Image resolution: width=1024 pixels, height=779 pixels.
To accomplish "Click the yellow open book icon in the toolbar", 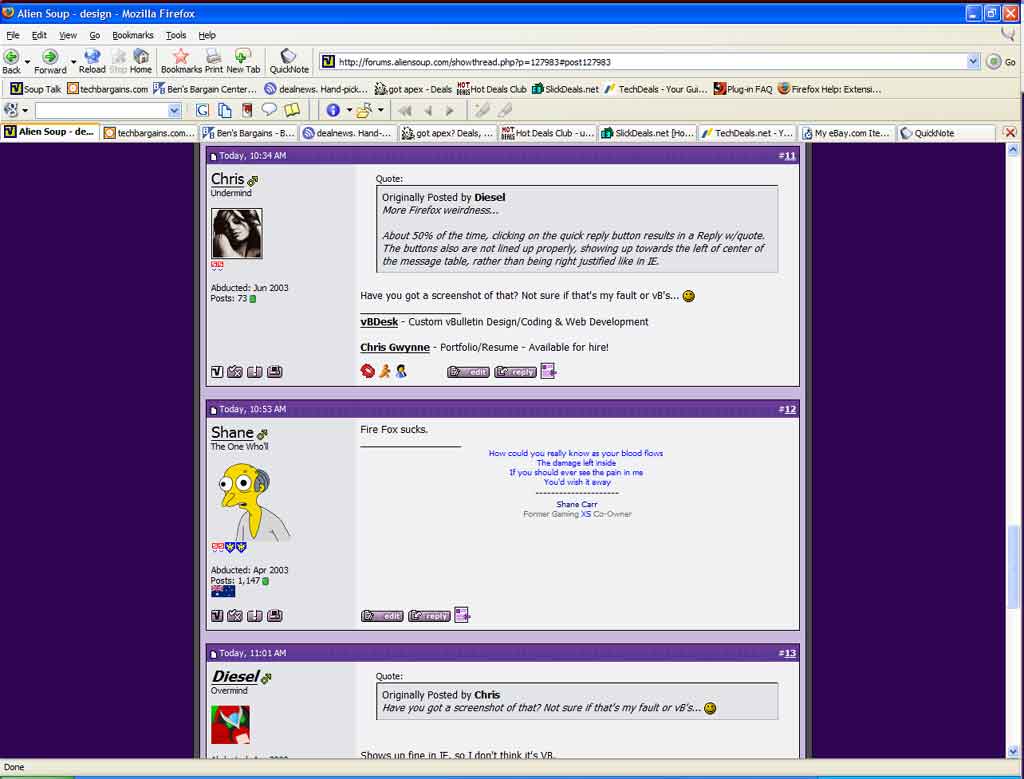I will tap(292, 110).
